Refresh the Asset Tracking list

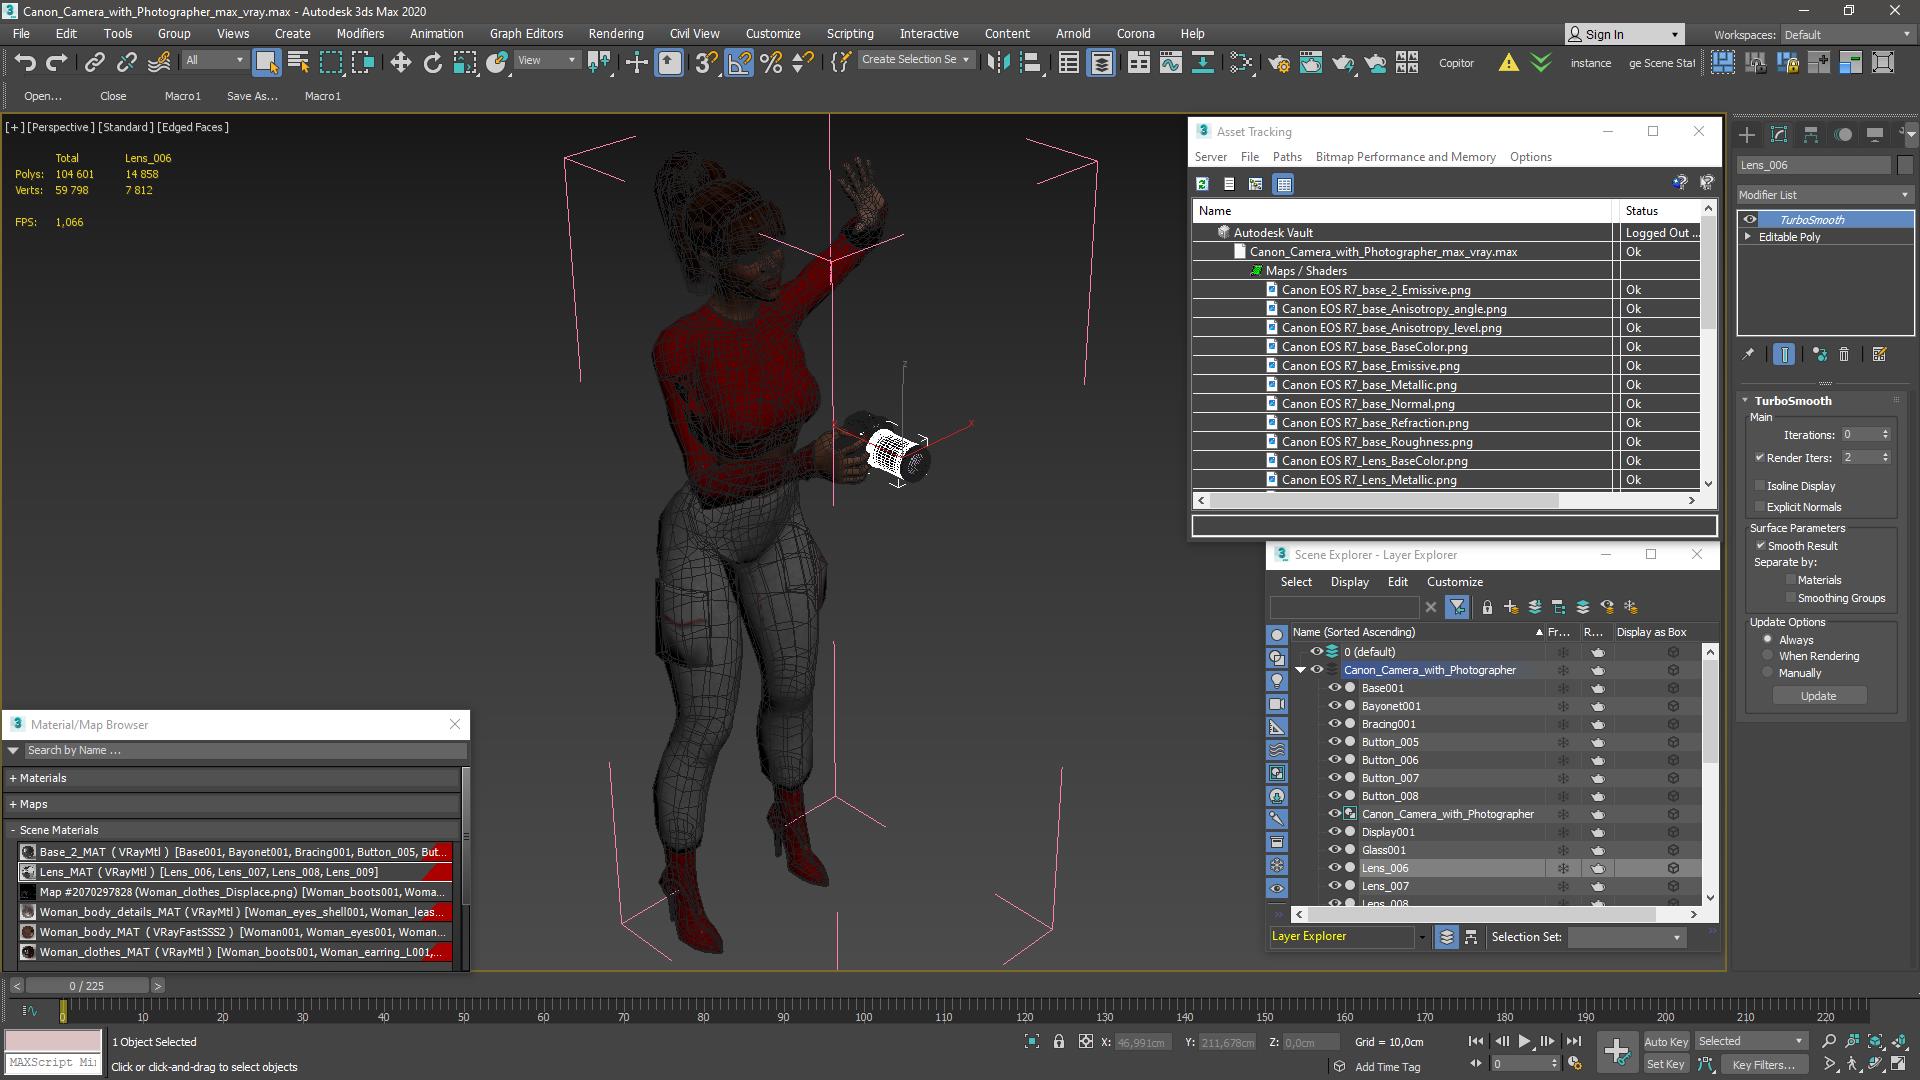[x=1202, y=184]
